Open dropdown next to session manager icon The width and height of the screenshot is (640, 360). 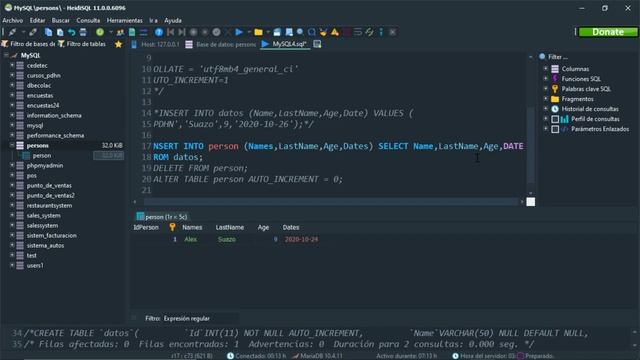tap(23, 32)
